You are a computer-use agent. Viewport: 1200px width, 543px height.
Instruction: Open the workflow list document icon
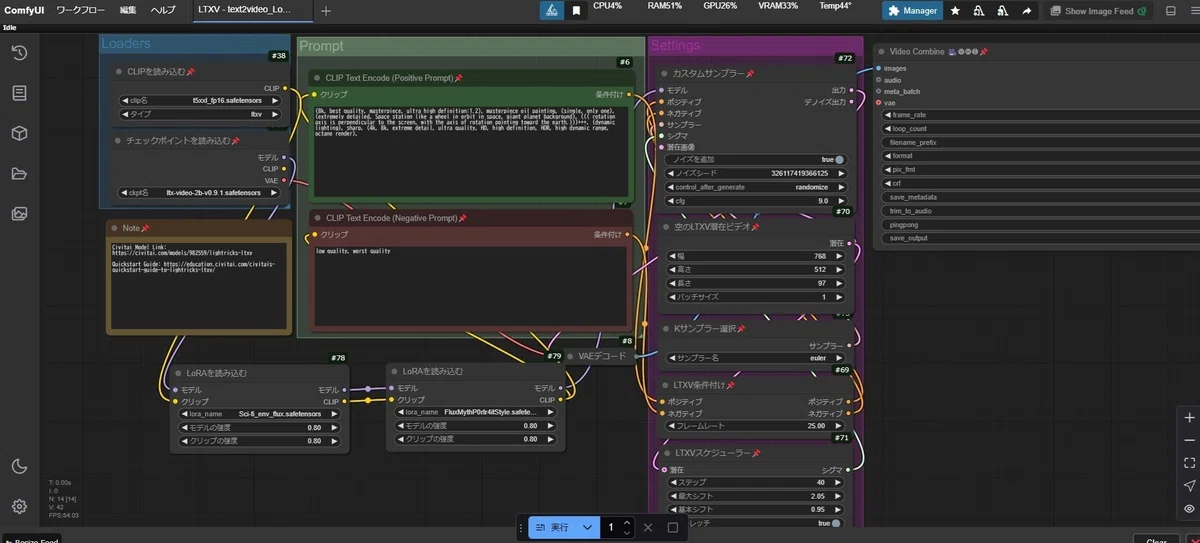(x=19, y=93)
